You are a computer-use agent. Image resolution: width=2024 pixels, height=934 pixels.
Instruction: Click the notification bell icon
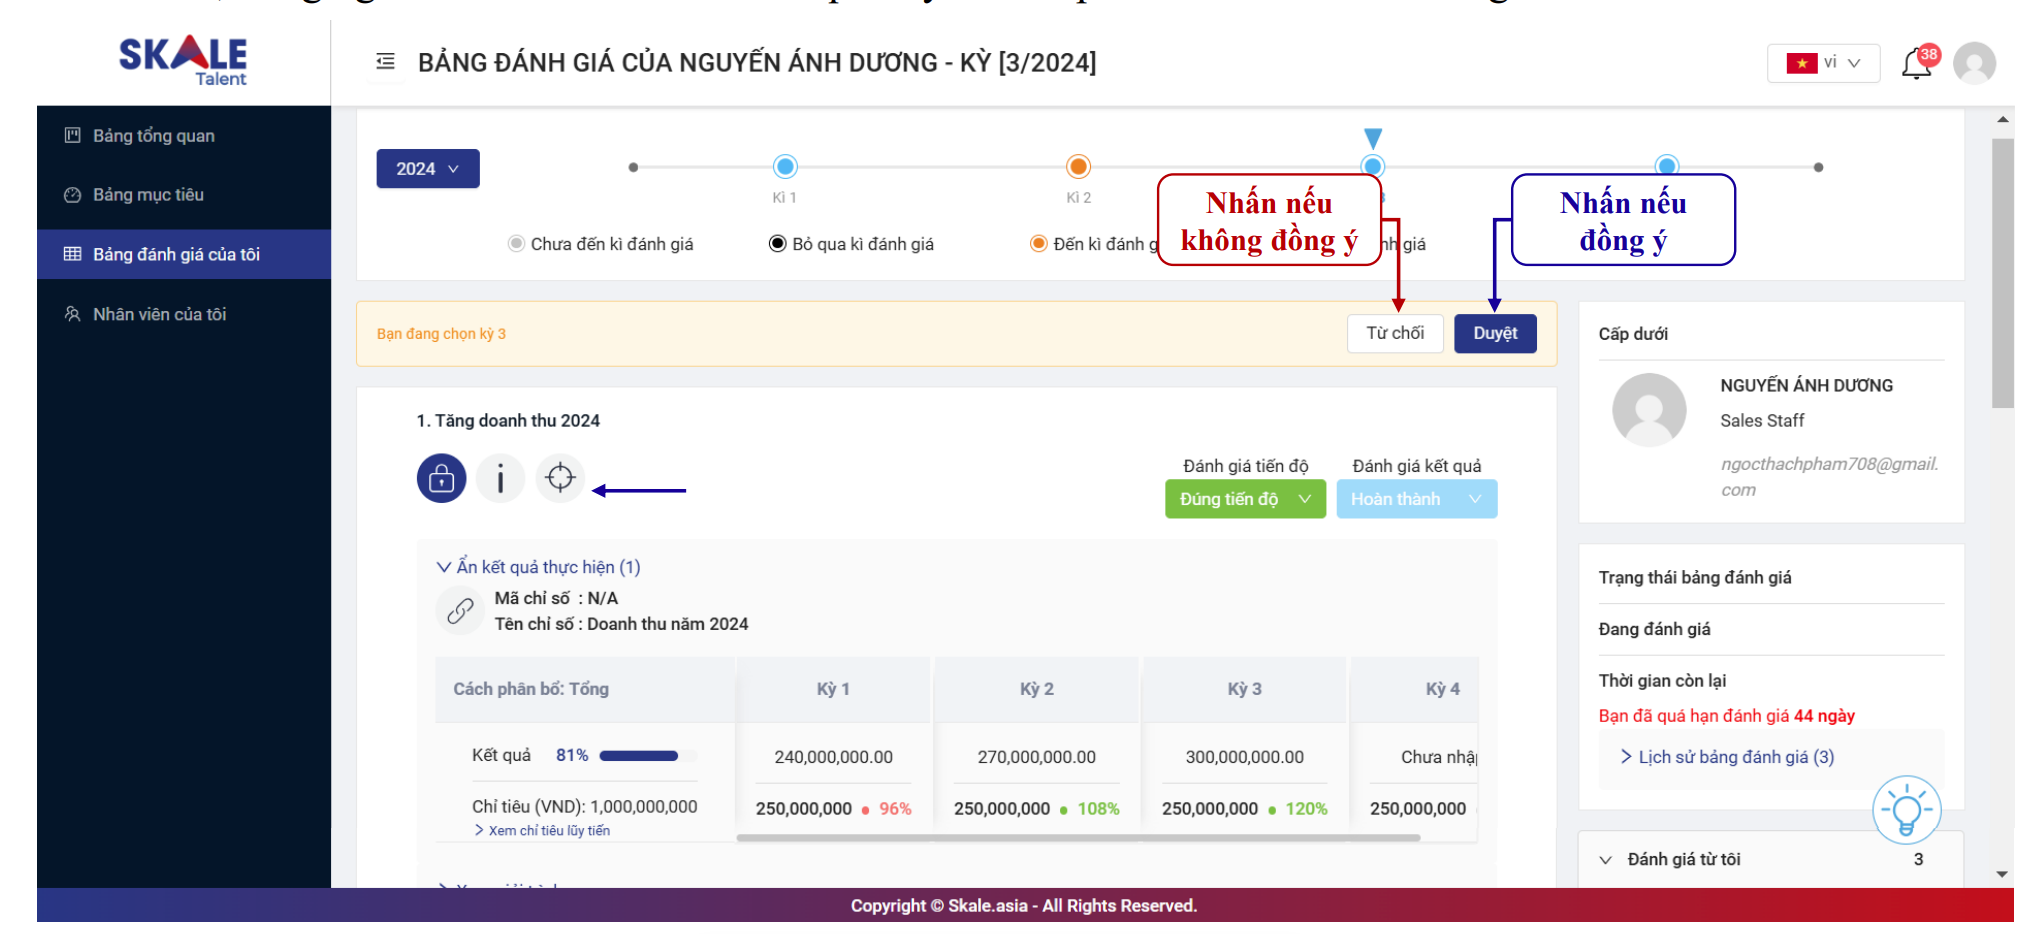pos(1915,64)
